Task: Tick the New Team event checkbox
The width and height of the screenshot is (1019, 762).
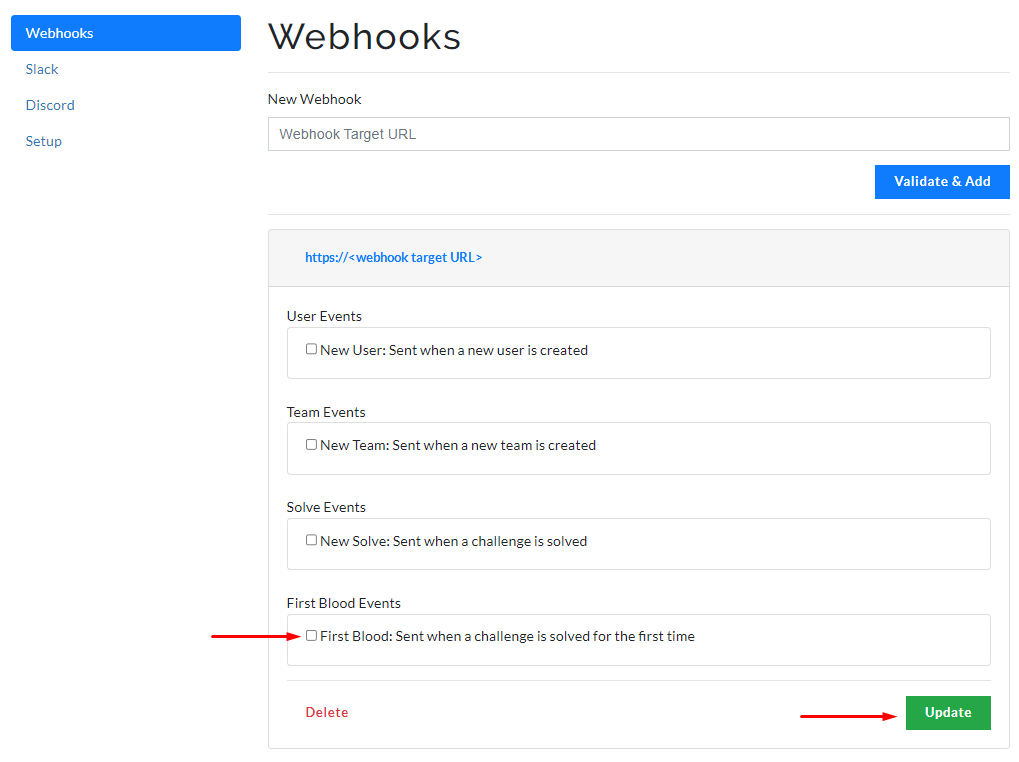Action: pos(312,444)
